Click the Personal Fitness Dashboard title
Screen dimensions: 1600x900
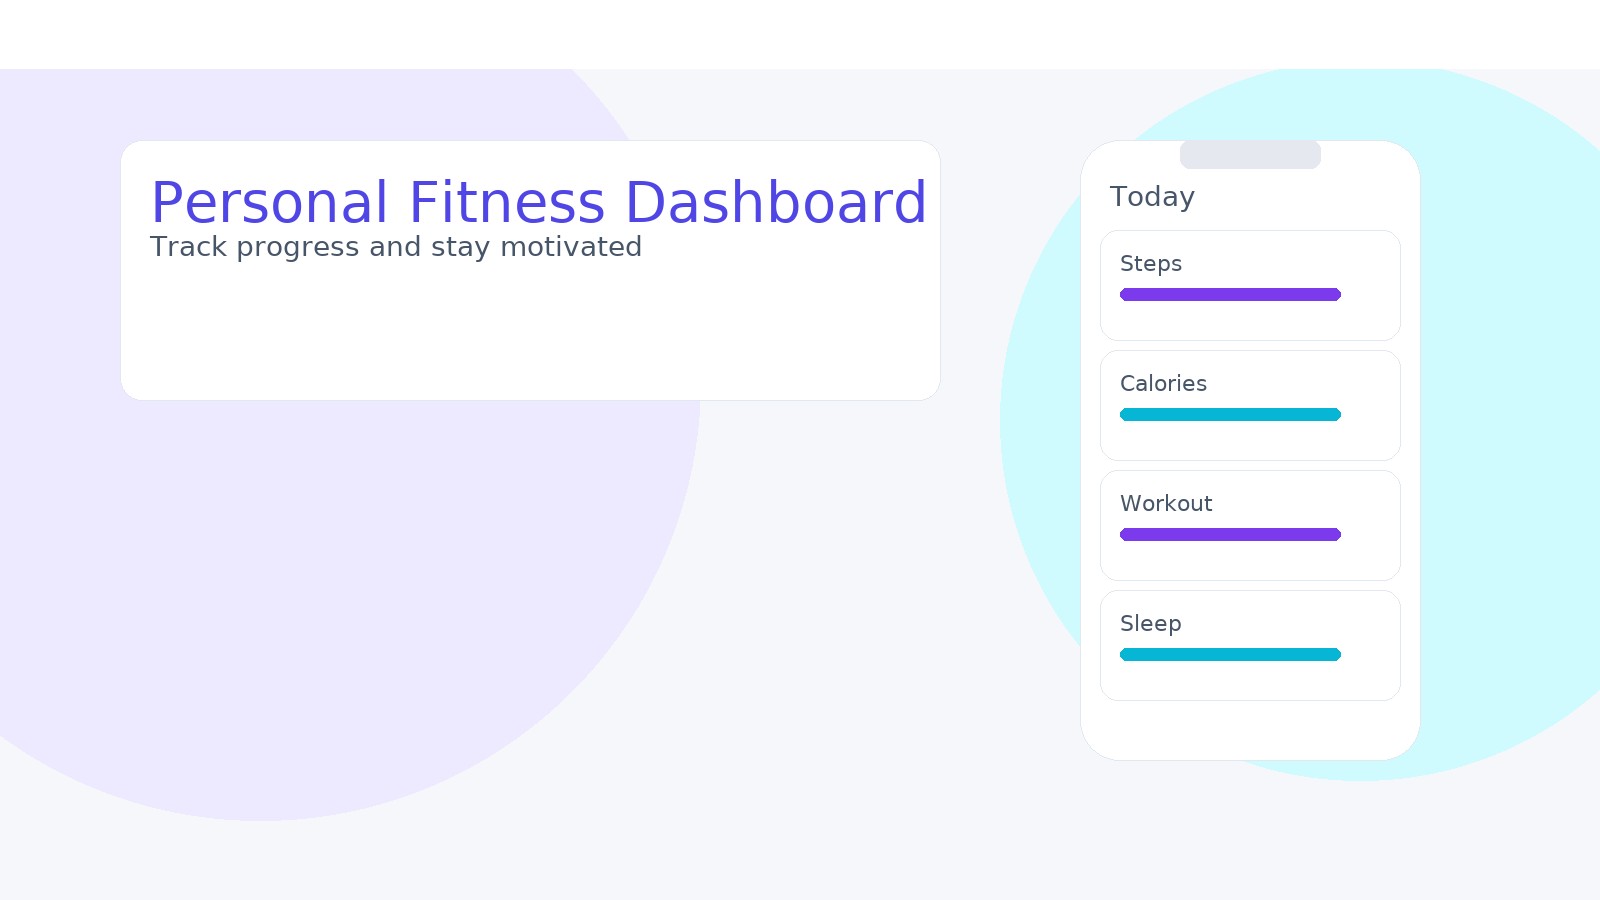(539, 203)
